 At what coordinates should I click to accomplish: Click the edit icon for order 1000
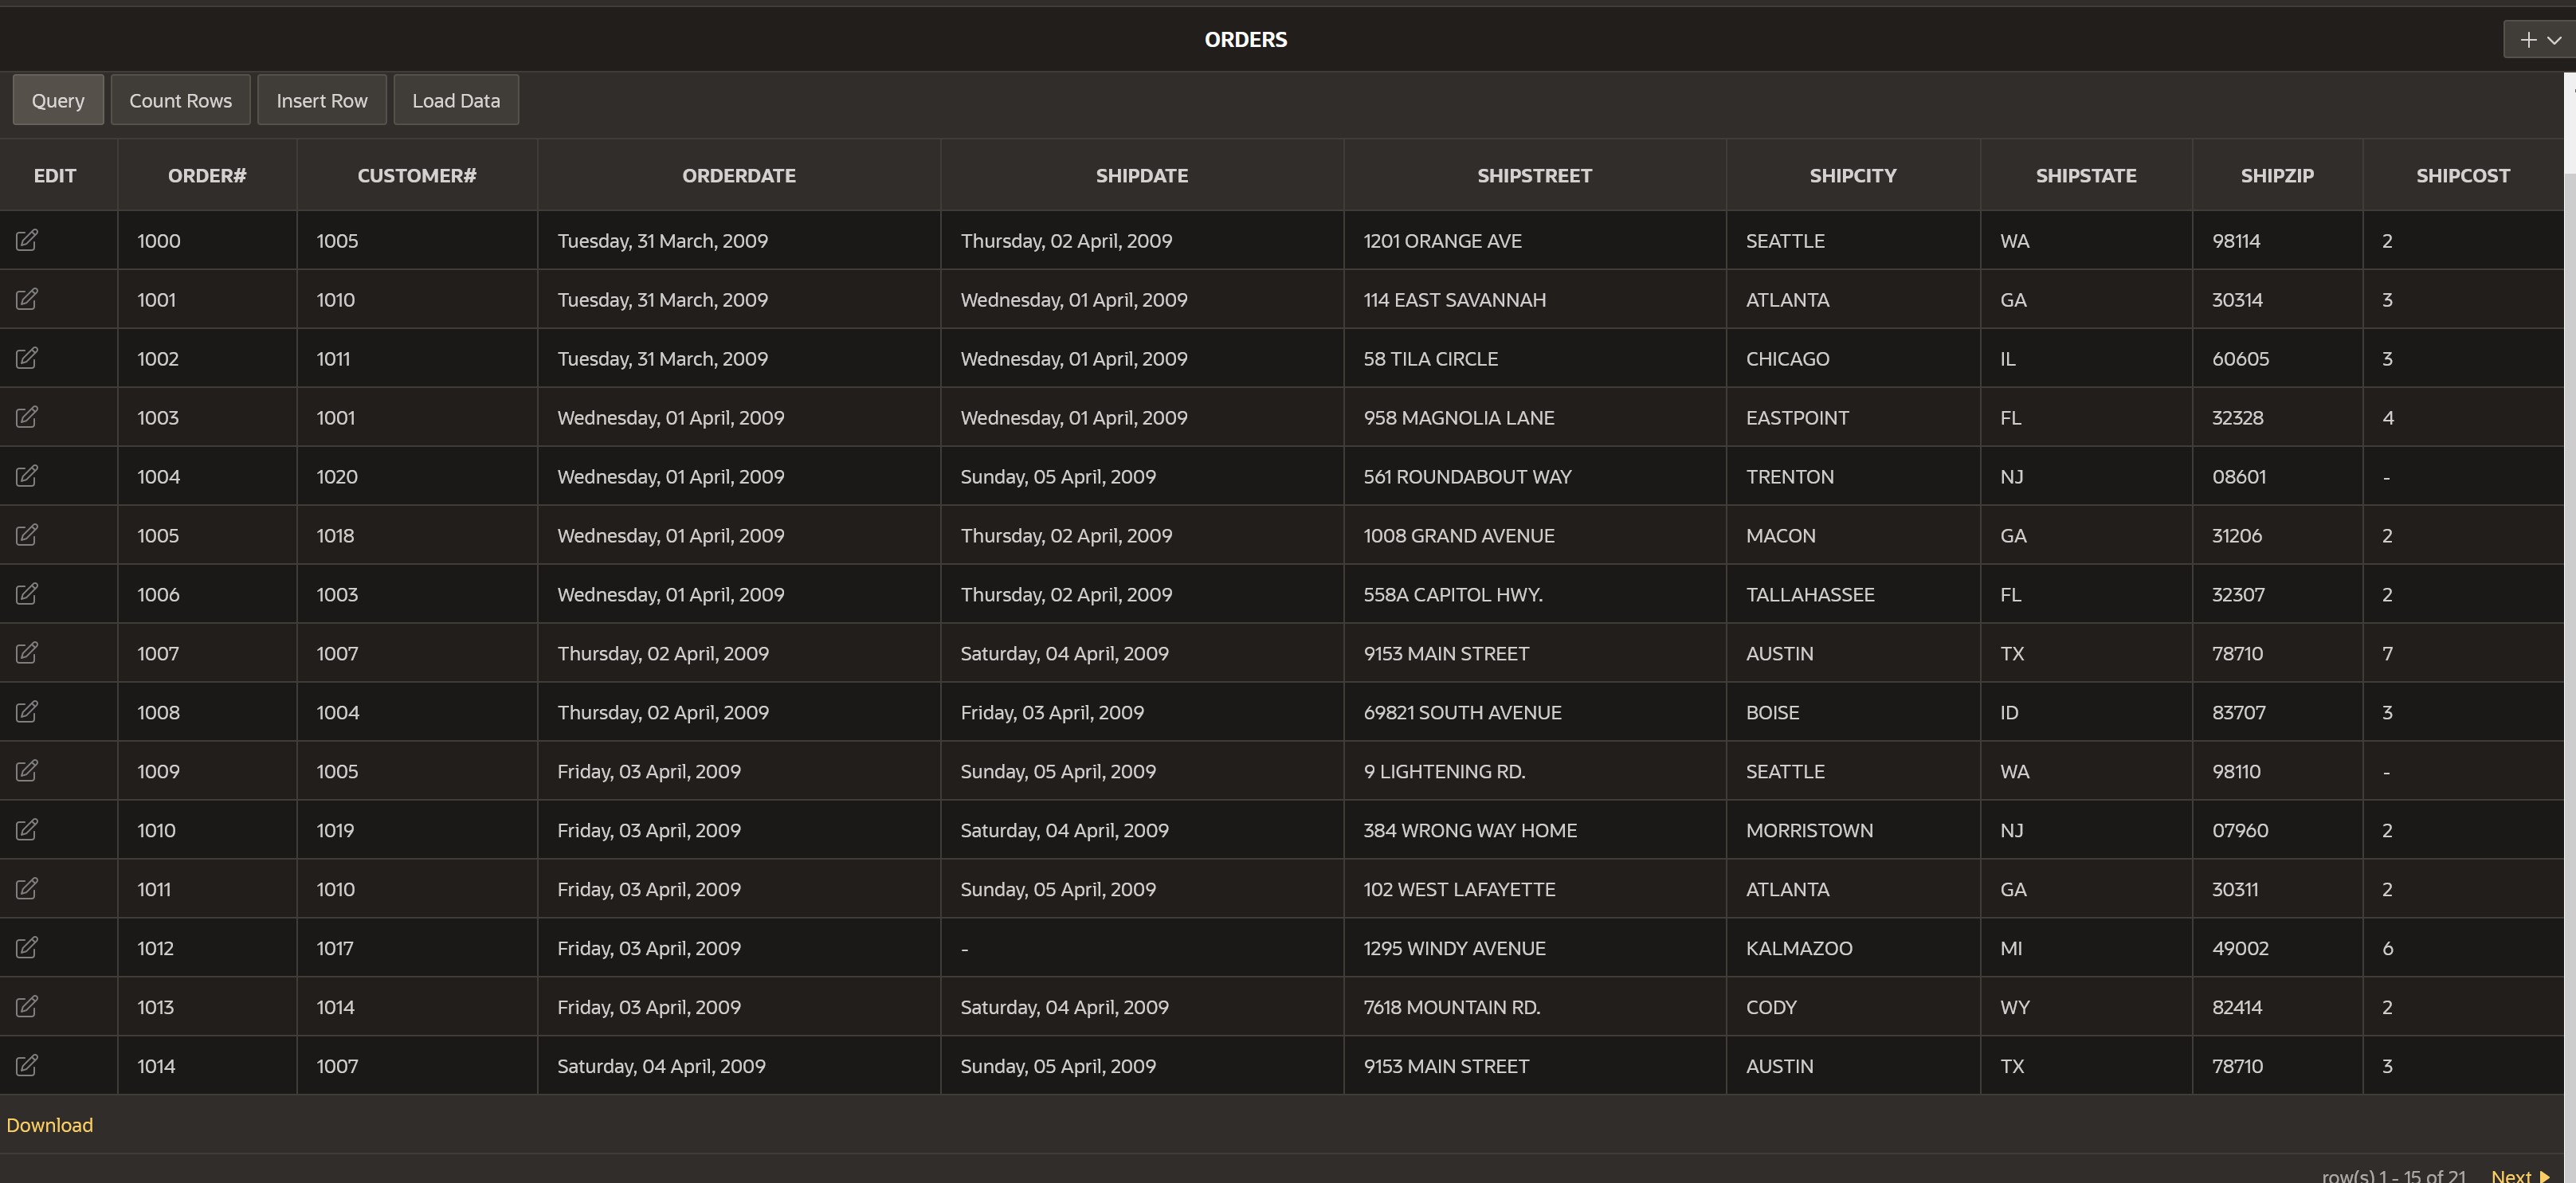(x=27, y=240)
